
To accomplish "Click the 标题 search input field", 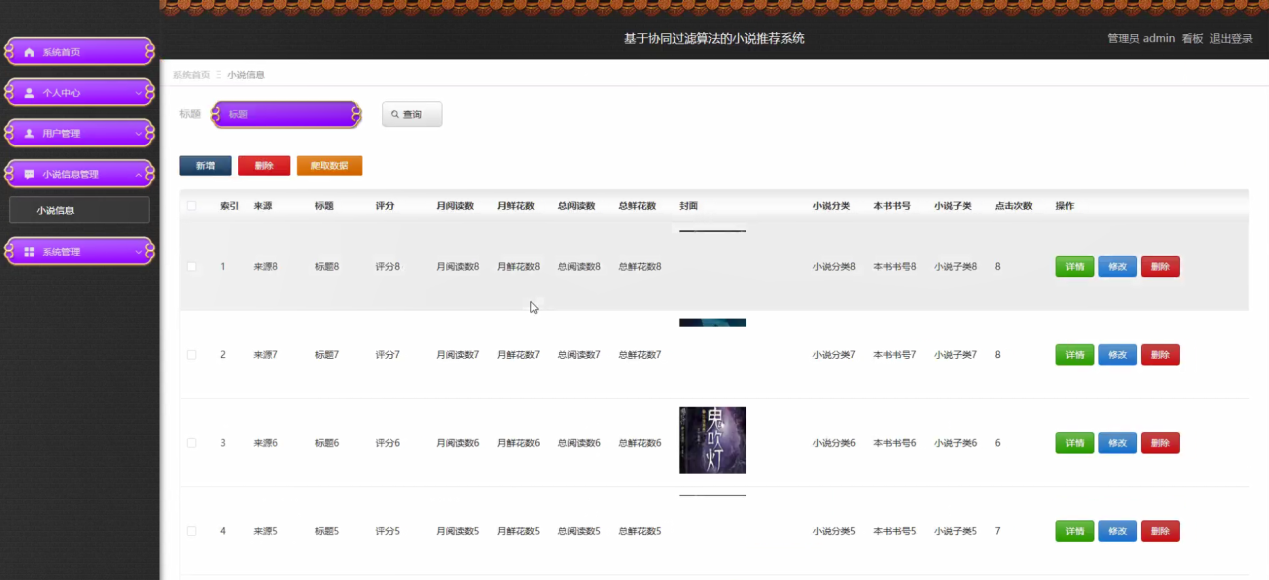I will pos(286,114).
